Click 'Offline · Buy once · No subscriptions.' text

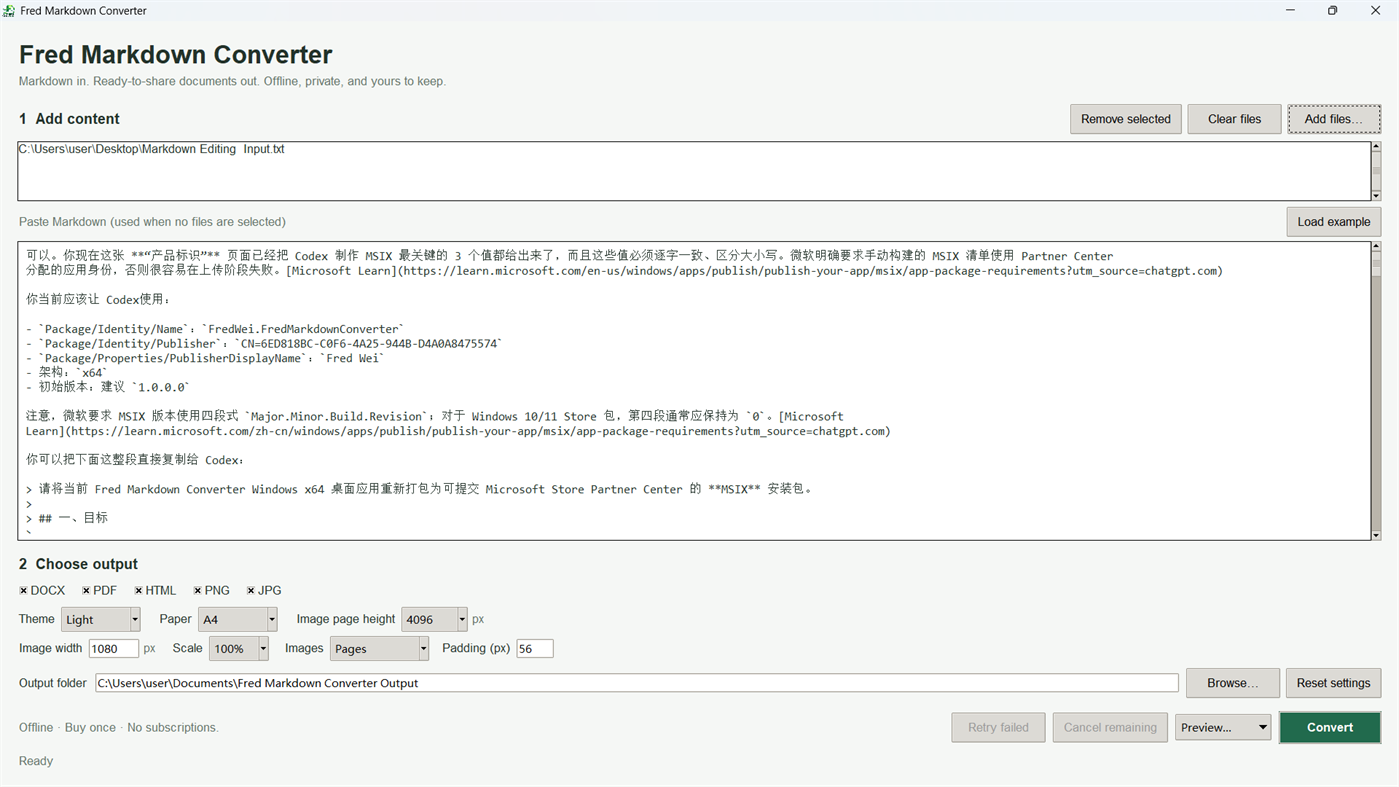tap(119, 728)
